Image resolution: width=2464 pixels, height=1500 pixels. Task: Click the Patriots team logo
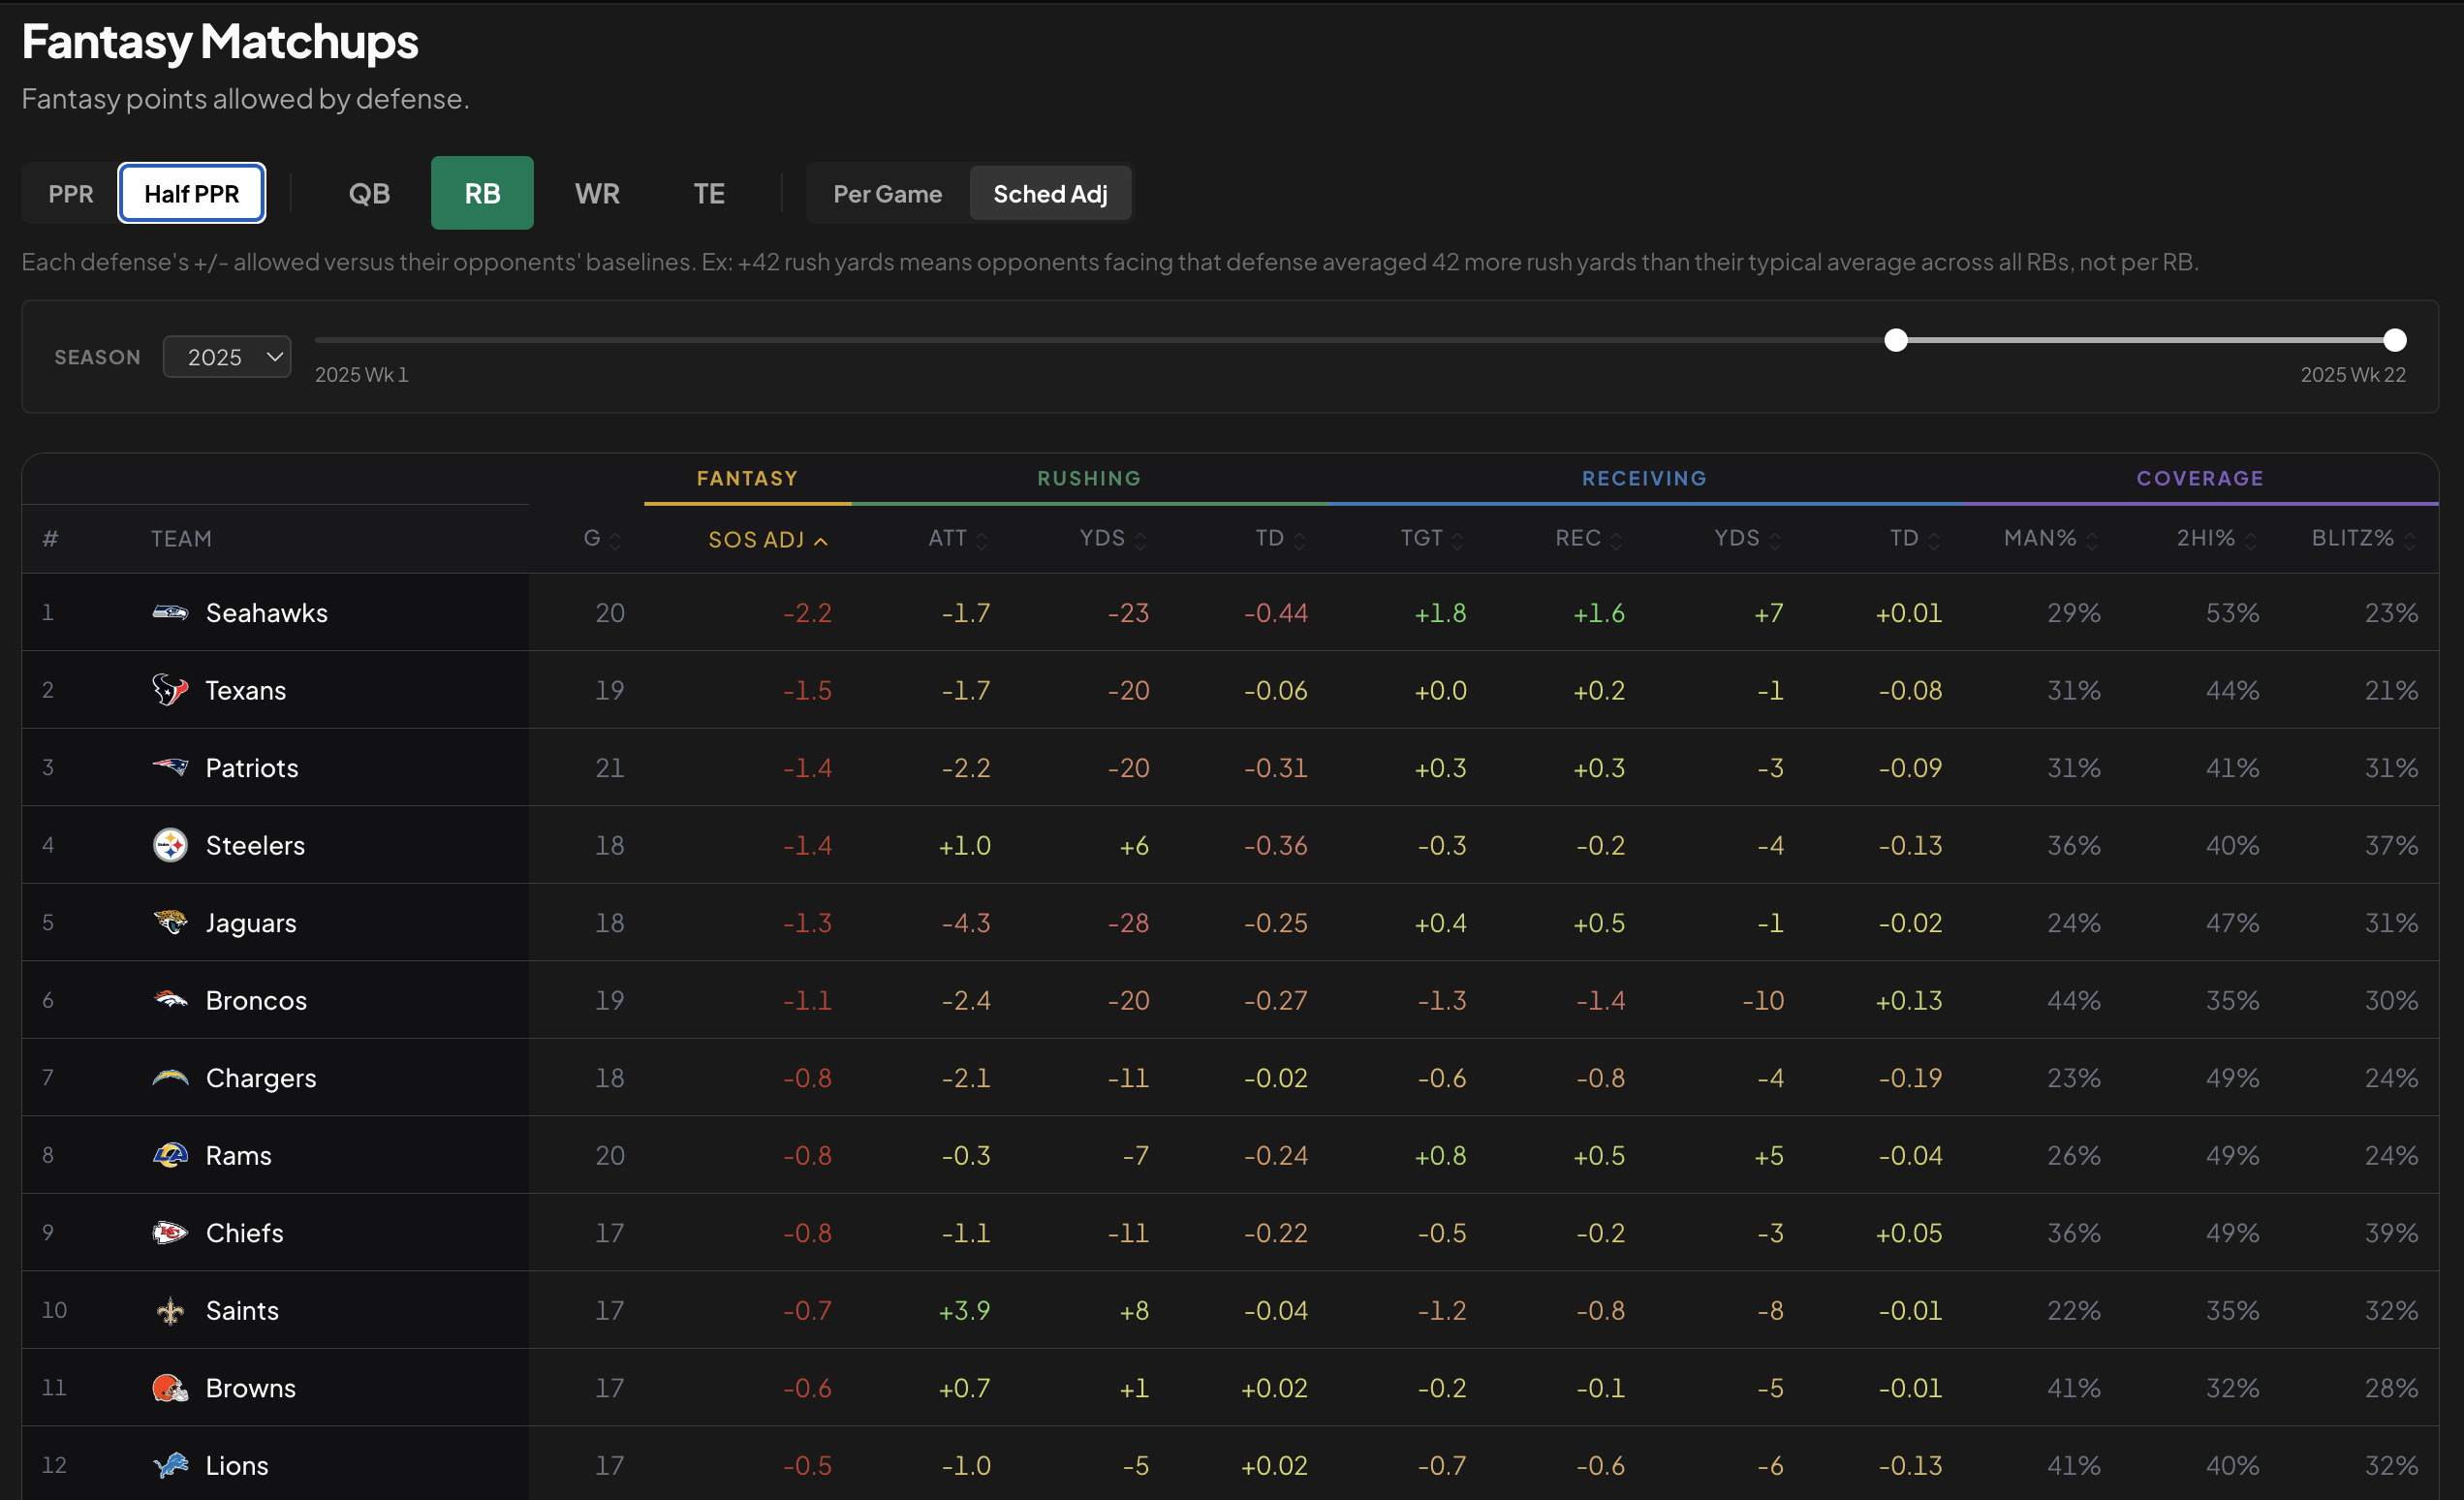(170, 767)
